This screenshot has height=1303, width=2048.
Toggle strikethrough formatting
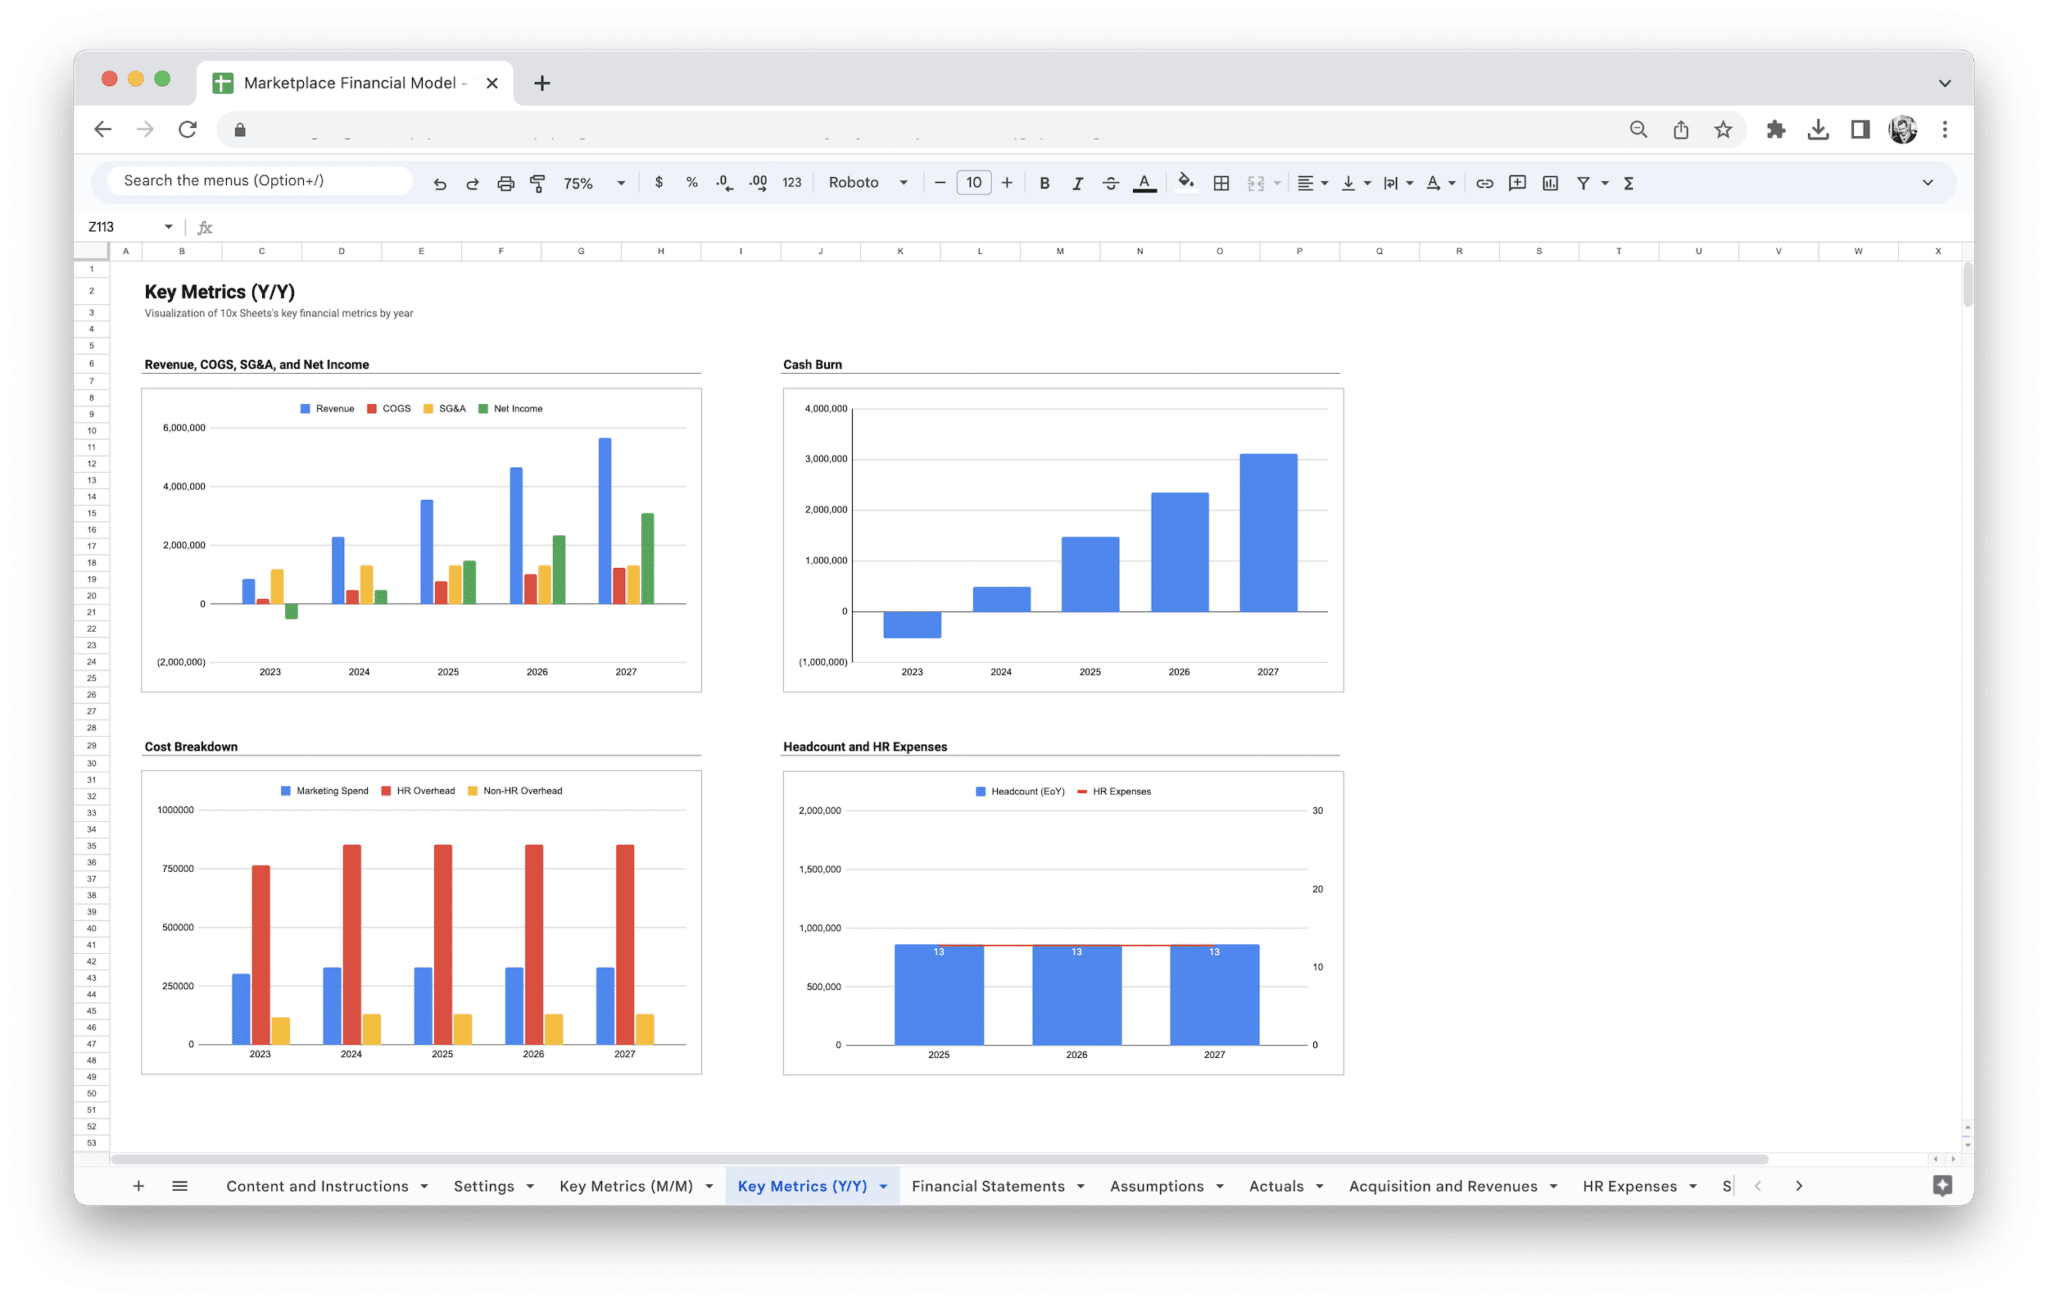(x=1111, y=182)
